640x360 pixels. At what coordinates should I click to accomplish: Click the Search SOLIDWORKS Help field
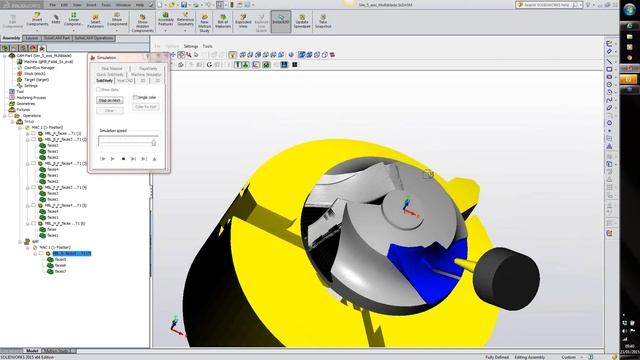pos(549,5)
